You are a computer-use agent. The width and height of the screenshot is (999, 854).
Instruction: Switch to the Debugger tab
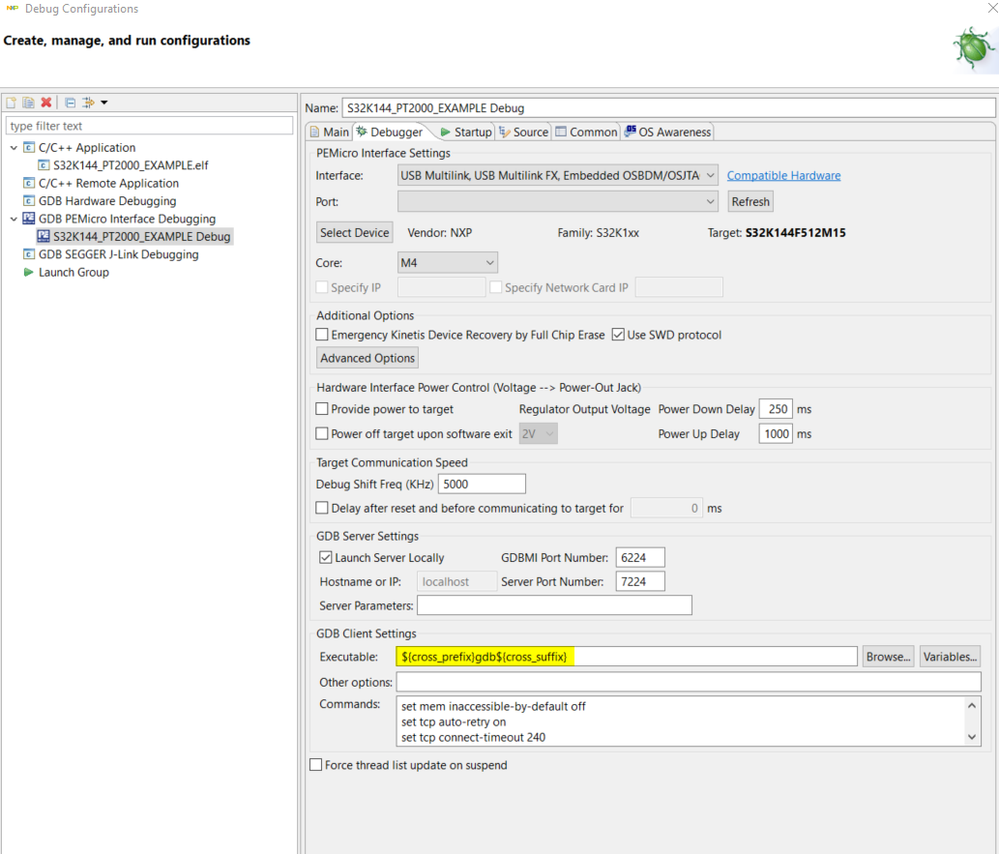click(390, 132)
